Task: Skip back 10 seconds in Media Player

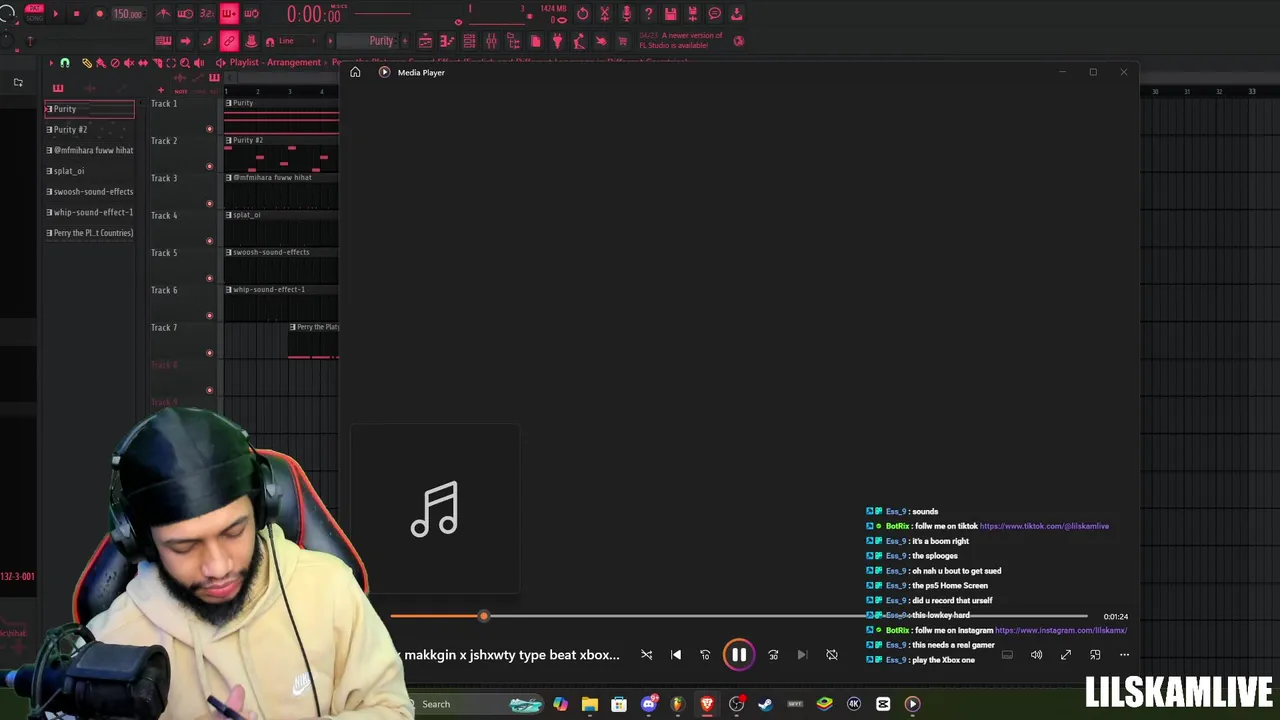Action: pyautogui.click(x=705, y=655)
